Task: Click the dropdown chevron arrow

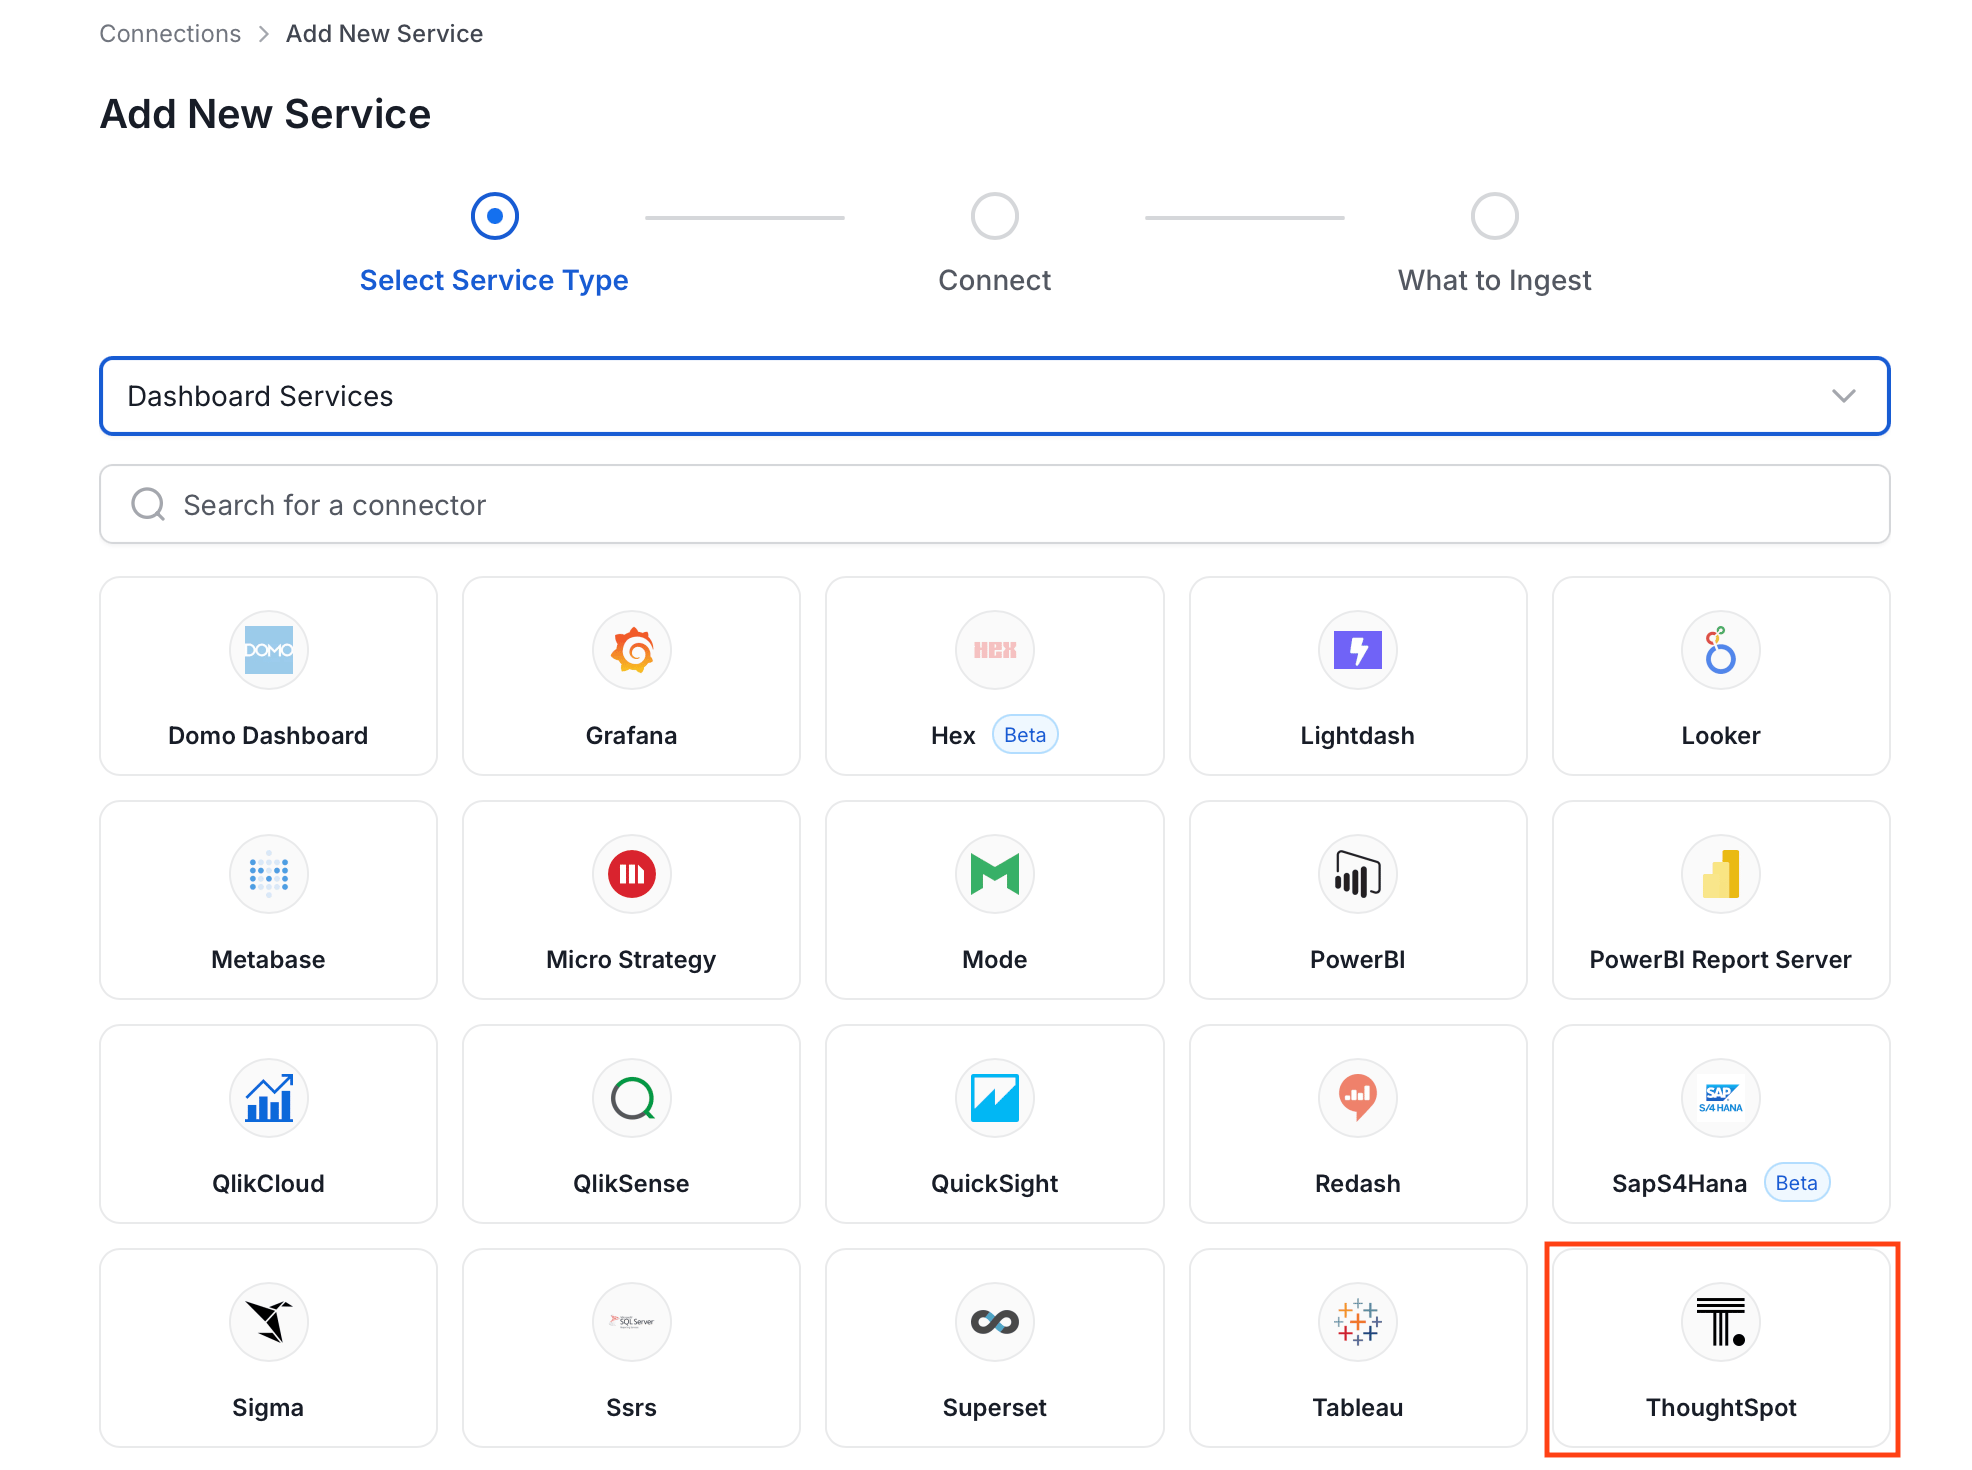Action: pyautogui.click(x=1843, y=396)
